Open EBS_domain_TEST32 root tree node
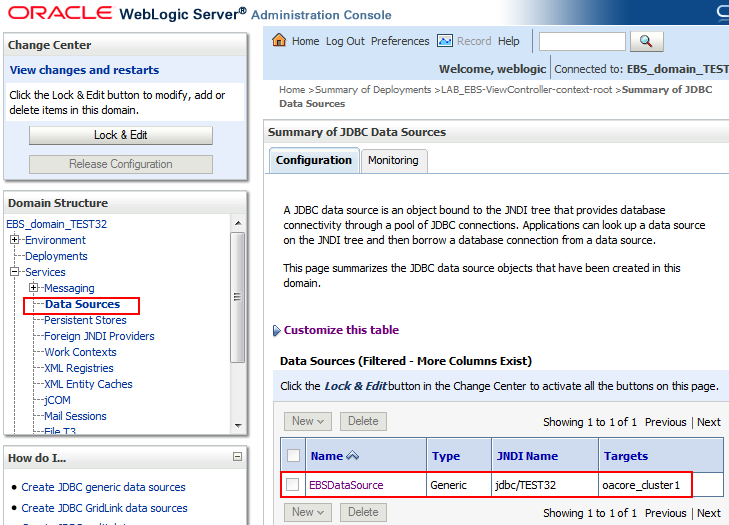This screenshot has height=525, width=729. coord(57,224)
